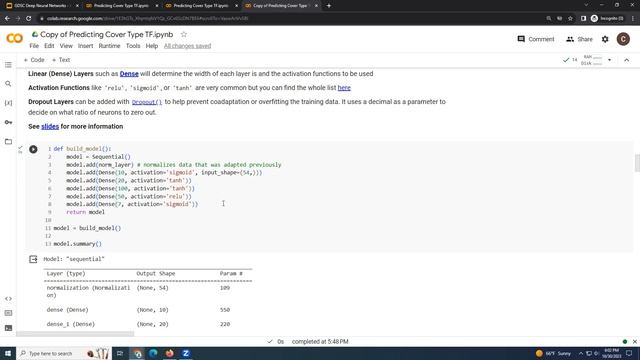Open the slides link
The image size is (640, 360).
click(50, 127)
